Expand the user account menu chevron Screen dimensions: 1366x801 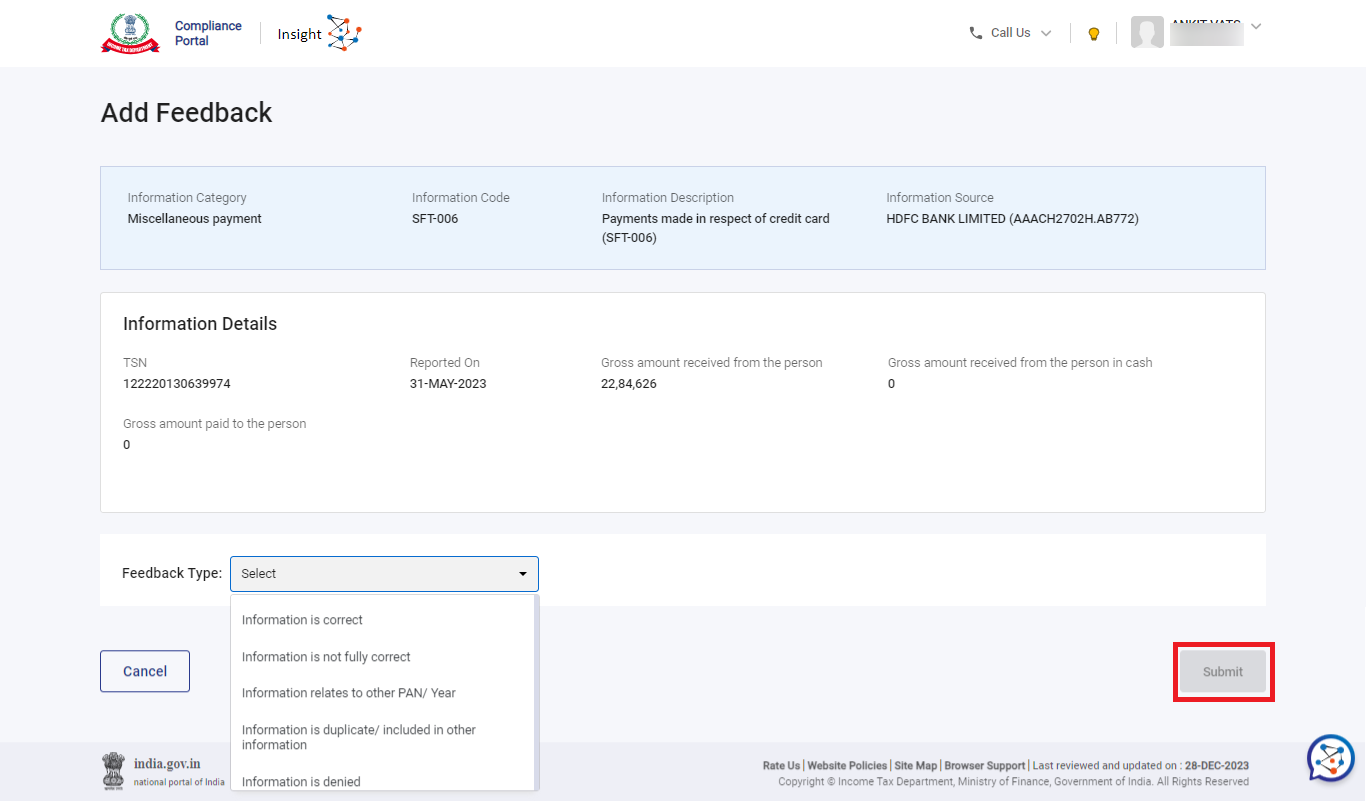coord(1256,27)
